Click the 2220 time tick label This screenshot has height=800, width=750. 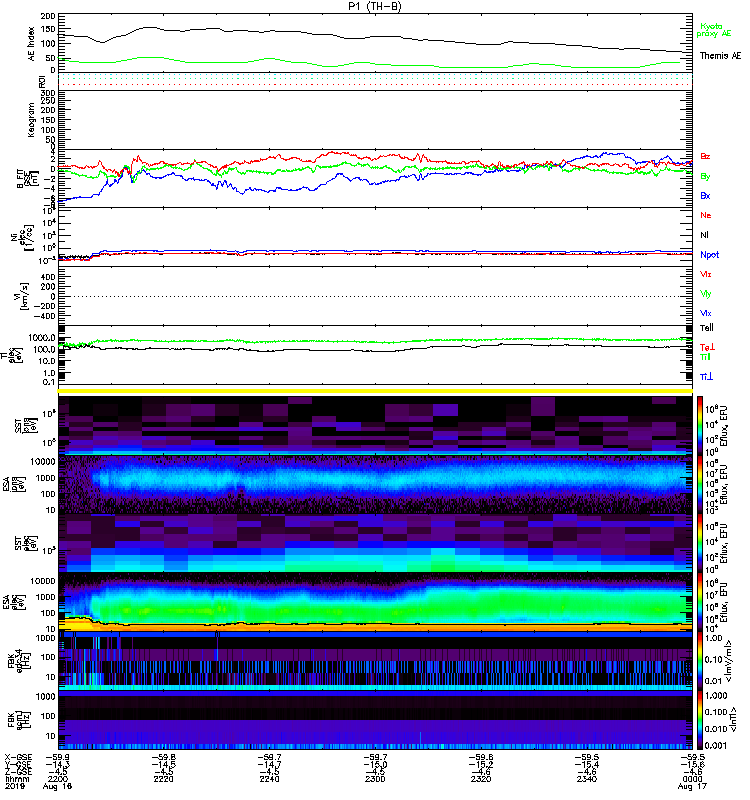pos(163,779)
